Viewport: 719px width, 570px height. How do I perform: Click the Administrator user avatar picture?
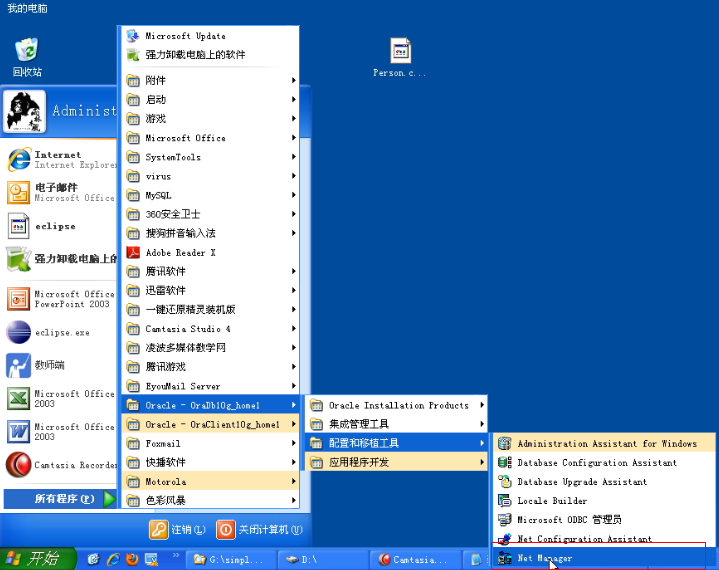tap(25, 111)
